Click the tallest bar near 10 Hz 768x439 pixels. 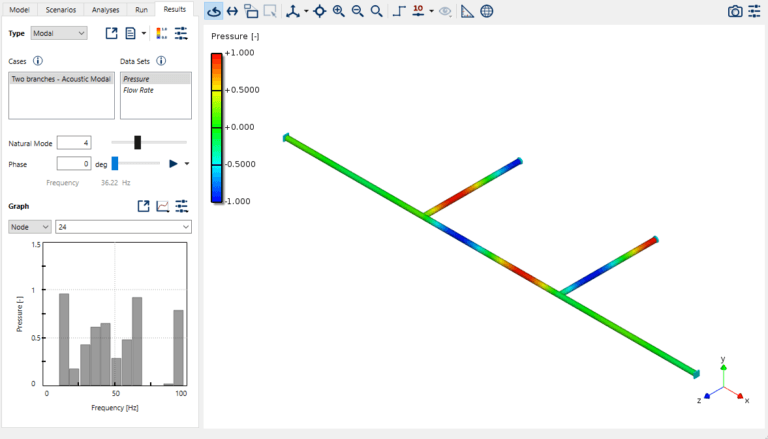(64, 339)
